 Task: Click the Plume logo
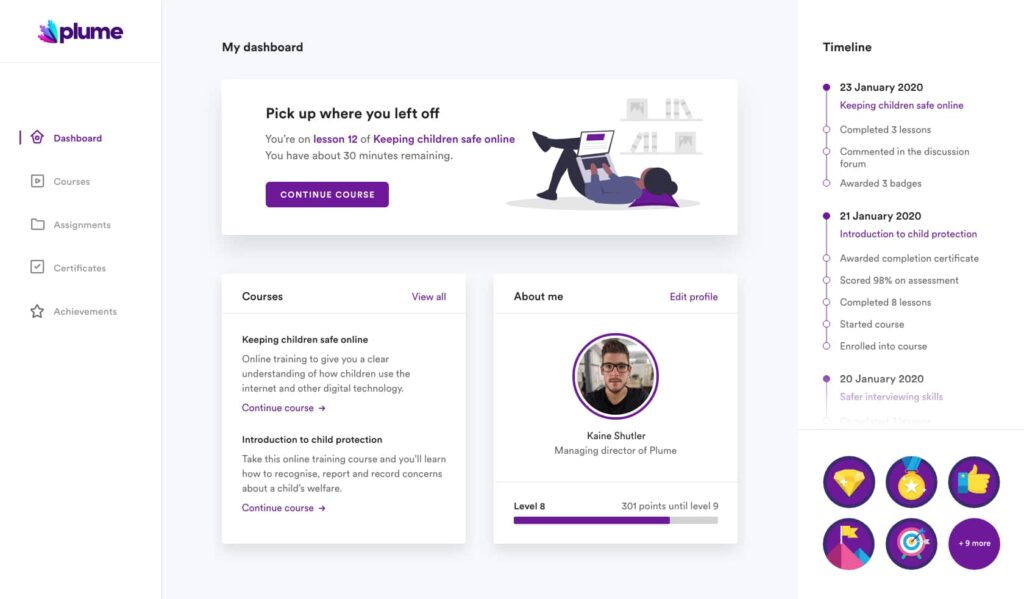click(80, 31)
